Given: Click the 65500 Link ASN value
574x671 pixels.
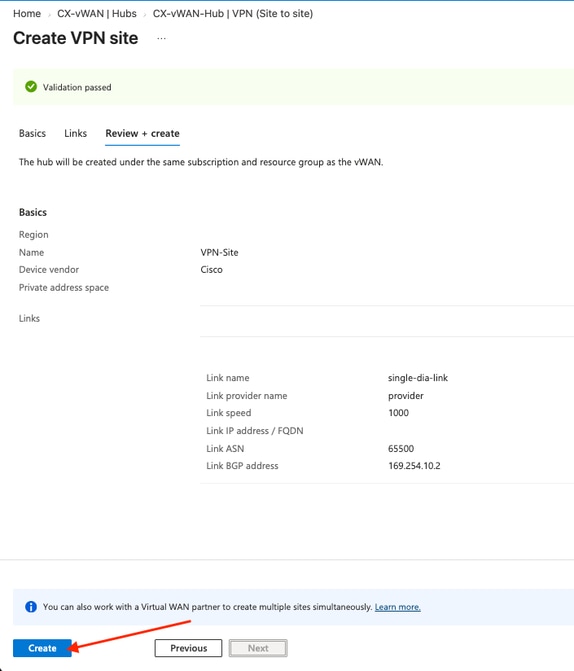Looking at the screenshot, I should coord(401,448).
